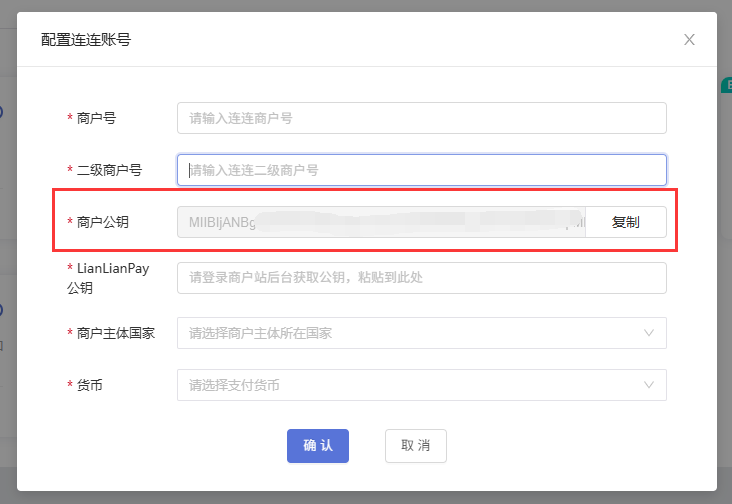Click the 货币 label text
The image size is (732, 504).
coord(90,385)
